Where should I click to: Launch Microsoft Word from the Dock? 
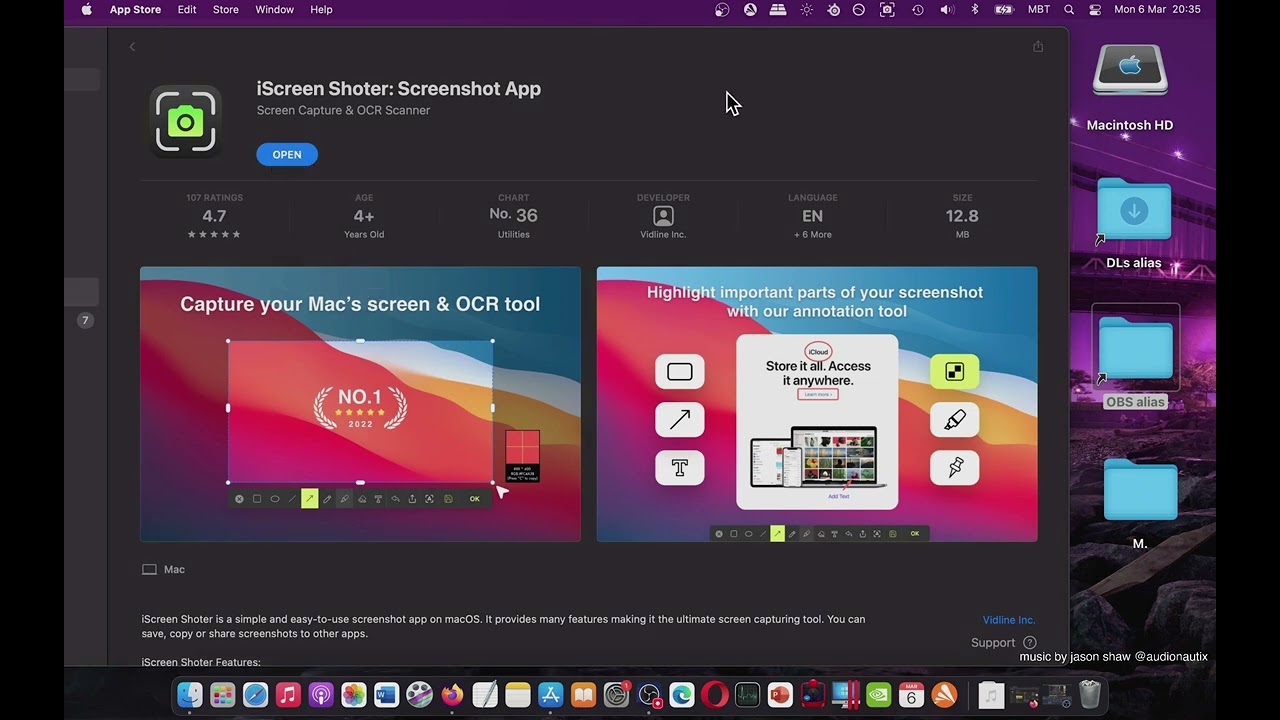click(x=386, y=694)
